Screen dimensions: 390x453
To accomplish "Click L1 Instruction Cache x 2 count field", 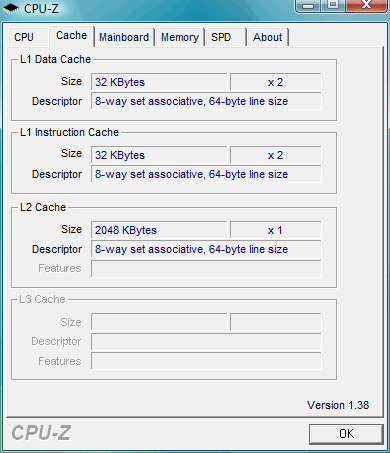I will pos(276,155).
